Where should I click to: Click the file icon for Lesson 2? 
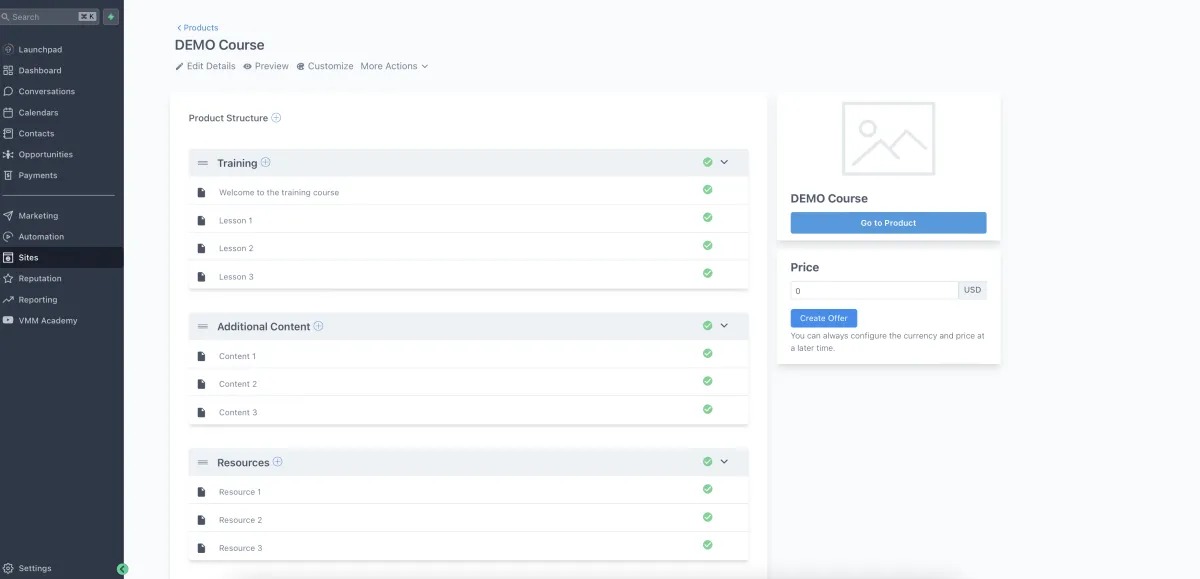coord(201,248)
